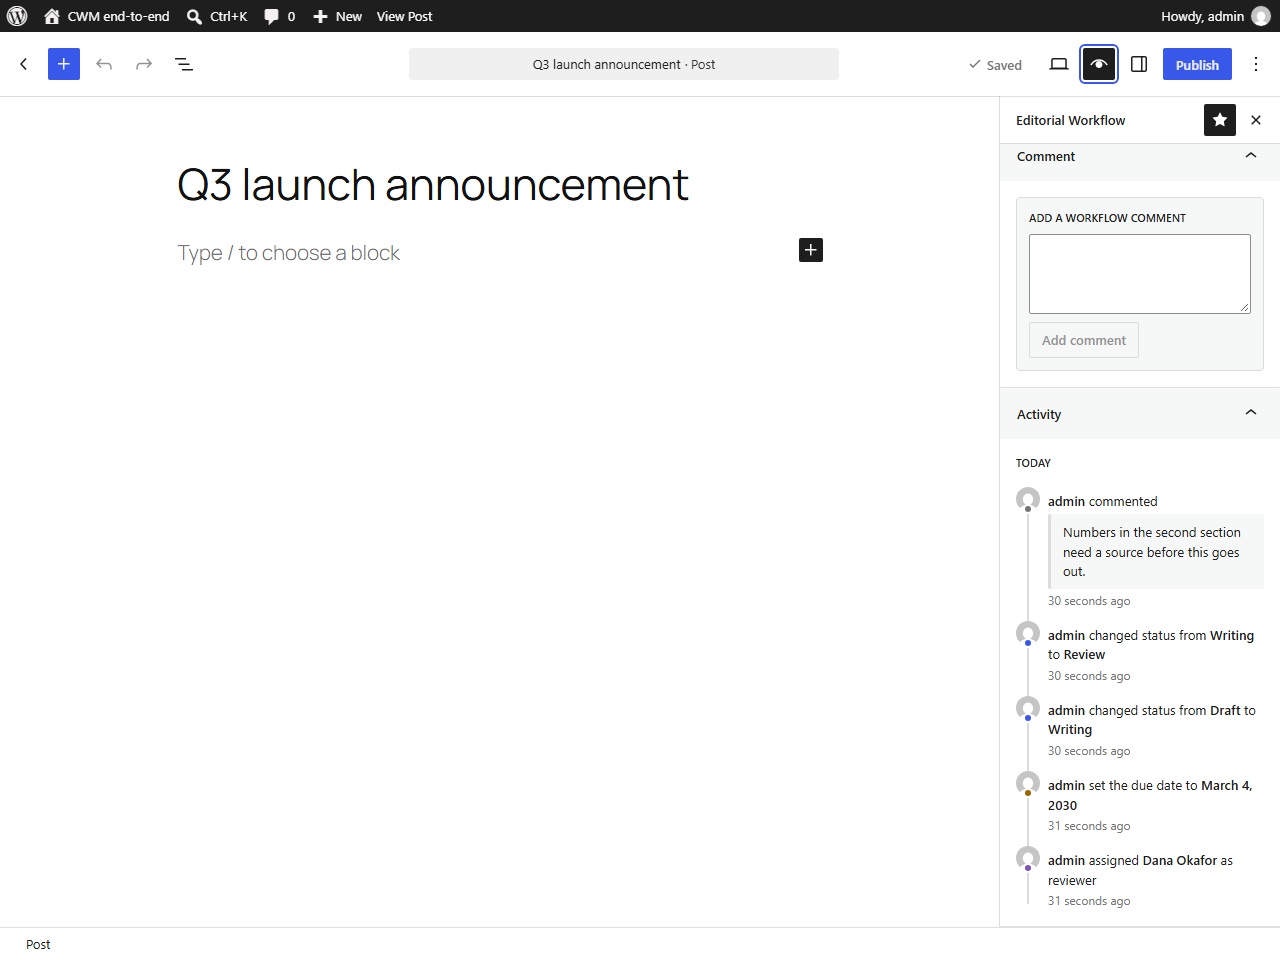Open the WordPress logo menu
This screenshot has height=960, width=1280.
(17, 16)
